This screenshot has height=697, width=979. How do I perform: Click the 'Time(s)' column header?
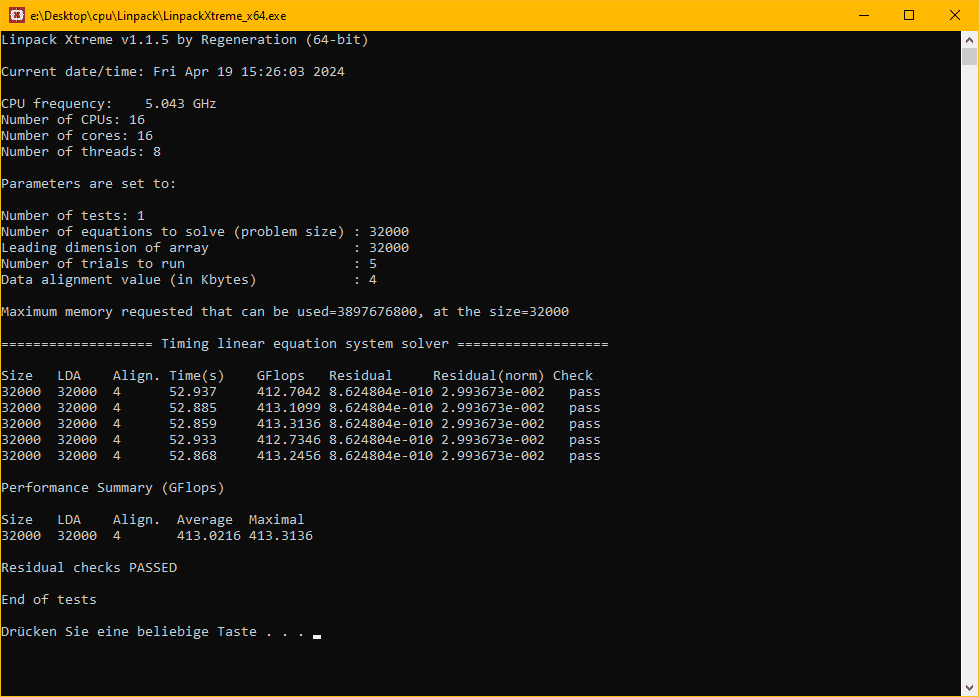(x=197, y=376)
